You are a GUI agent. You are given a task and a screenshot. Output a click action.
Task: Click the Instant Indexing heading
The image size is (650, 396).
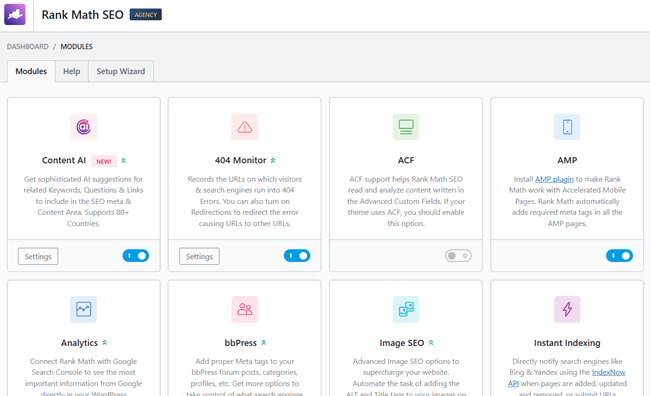coord(567,343)
